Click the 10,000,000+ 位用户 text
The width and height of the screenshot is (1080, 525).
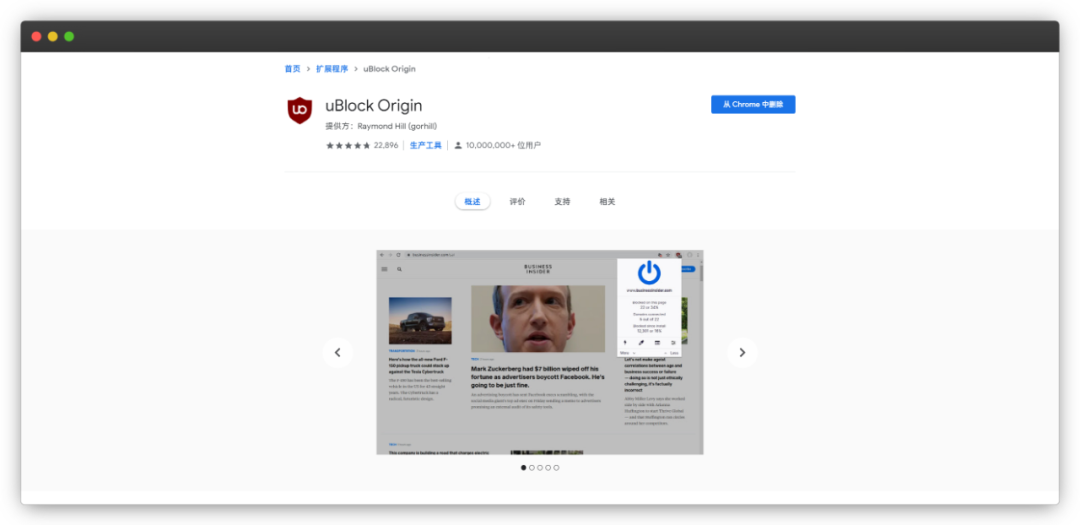[x=503, y=145]
